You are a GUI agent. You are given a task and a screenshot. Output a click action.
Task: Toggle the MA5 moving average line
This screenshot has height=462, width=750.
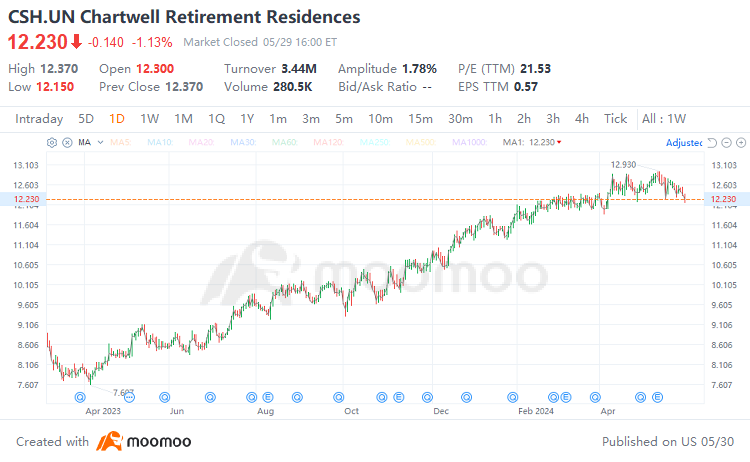(x=121, y=143)
